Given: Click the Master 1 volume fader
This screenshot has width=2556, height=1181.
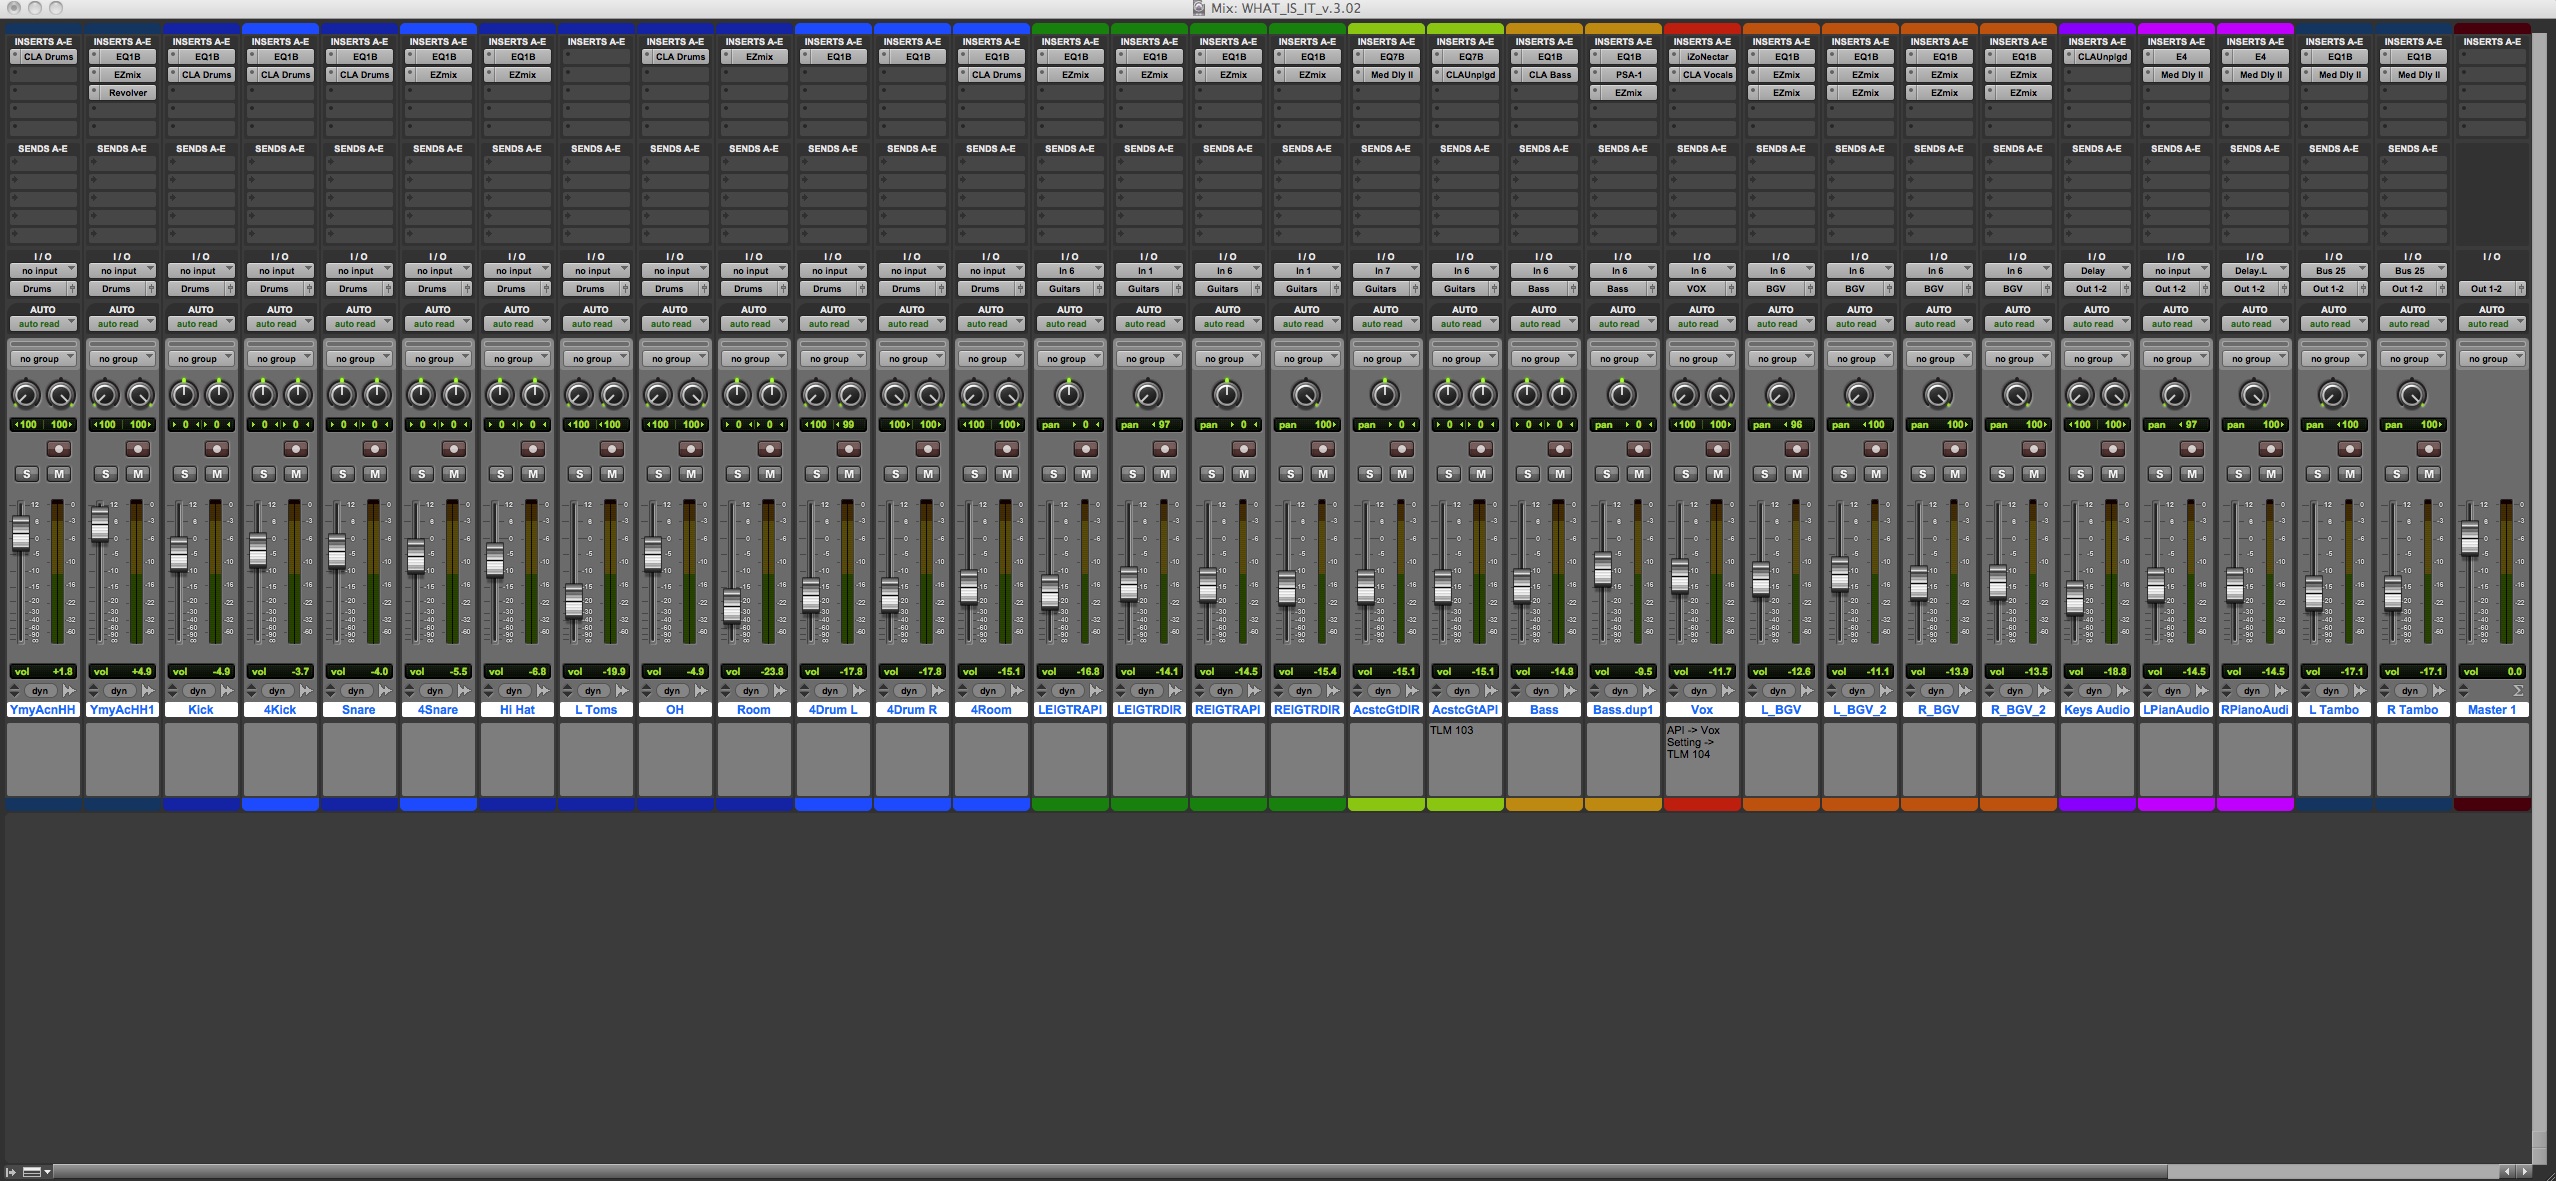Looking at the screenshot, I should click(x=2469, y=538).
